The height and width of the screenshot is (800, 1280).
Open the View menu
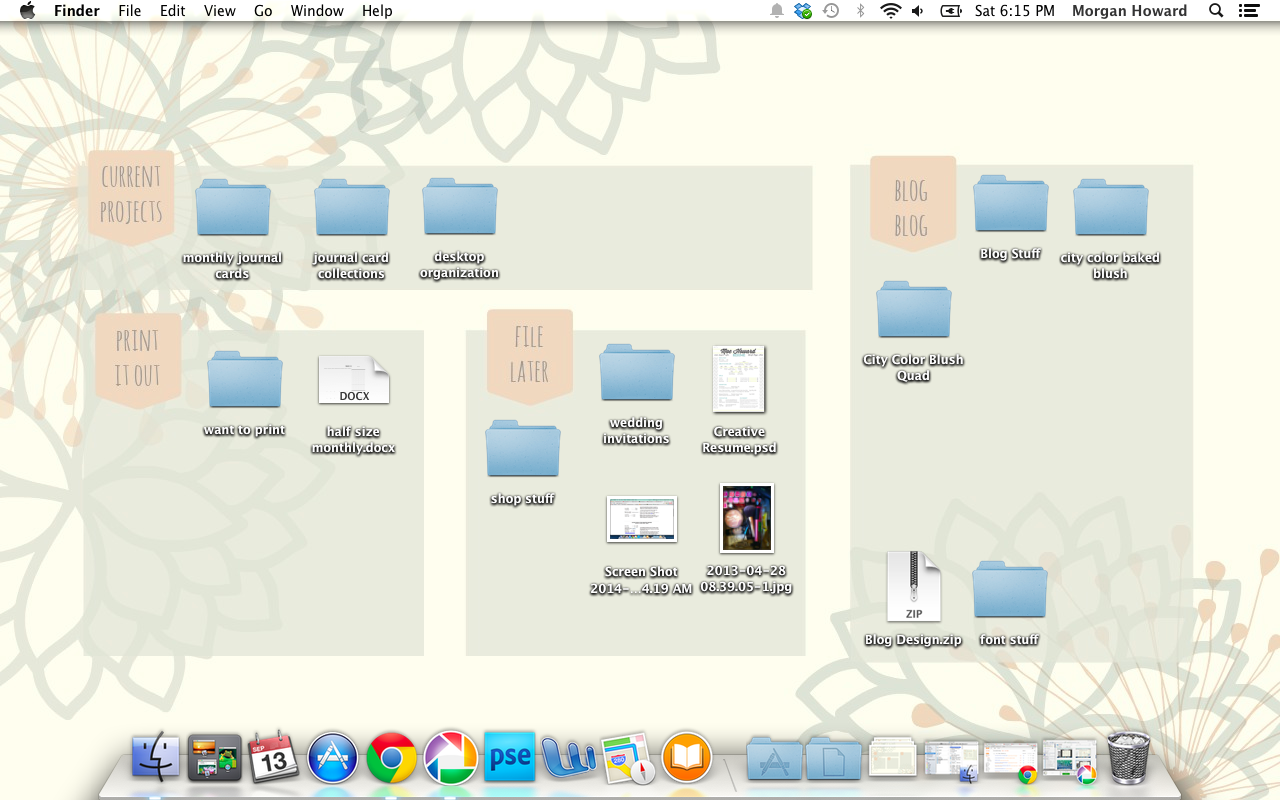click(x=220, y=11)
